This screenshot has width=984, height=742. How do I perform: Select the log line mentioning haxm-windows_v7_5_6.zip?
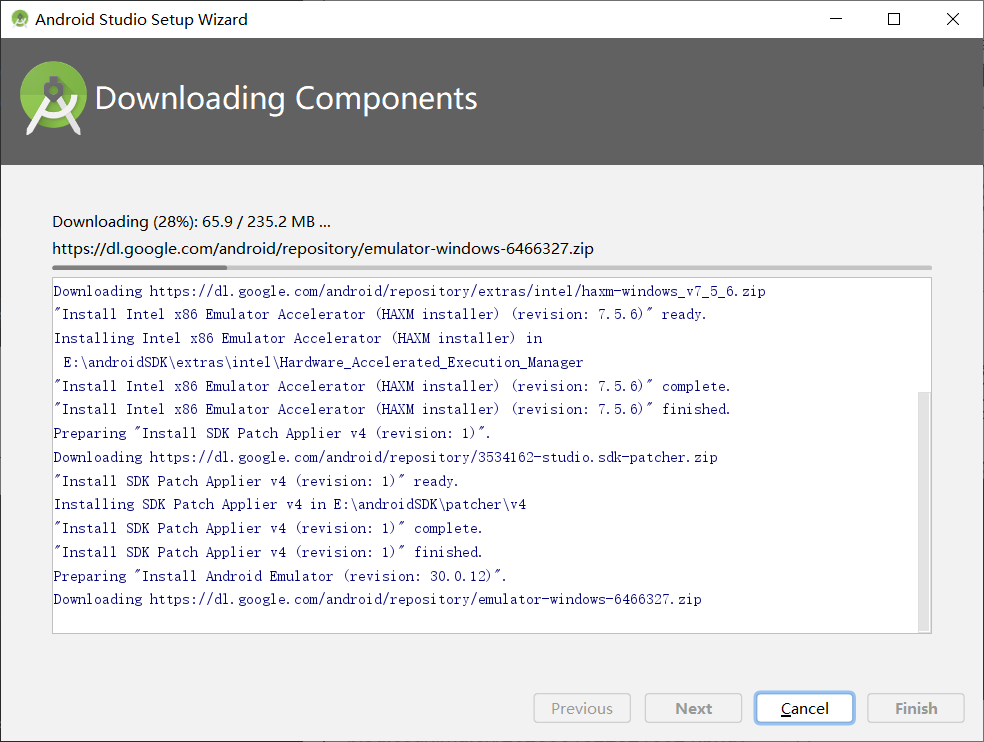coord(408,290)
